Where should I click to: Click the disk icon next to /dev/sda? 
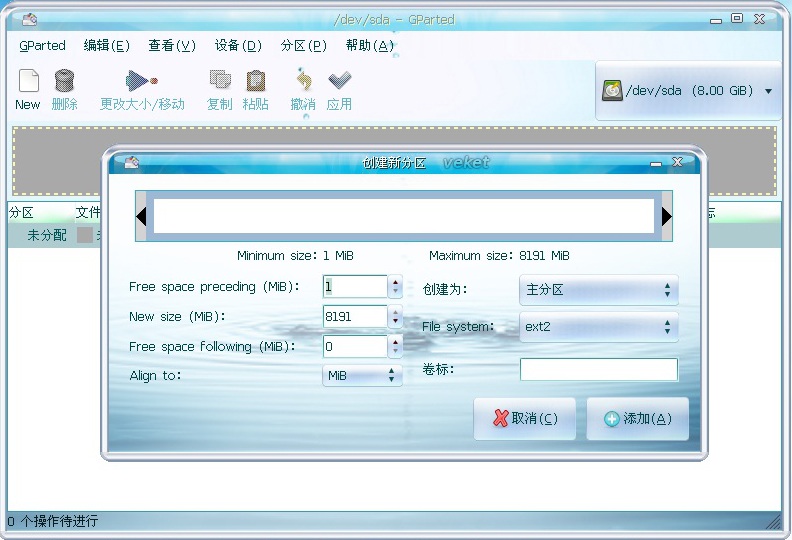[x=612, y=91]
